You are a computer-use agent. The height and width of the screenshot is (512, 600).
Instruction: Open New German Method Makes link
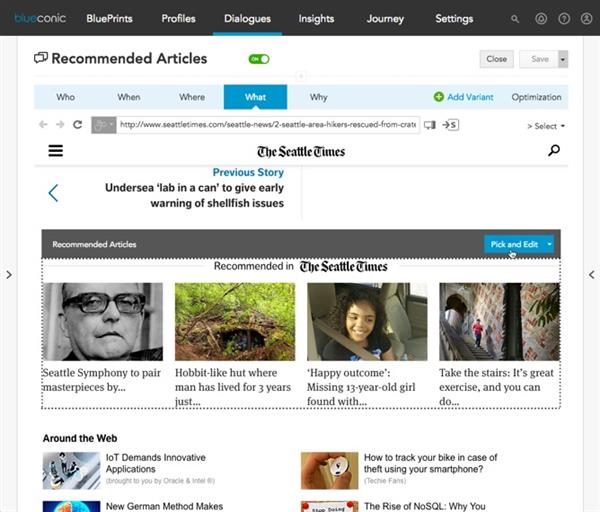164,506
